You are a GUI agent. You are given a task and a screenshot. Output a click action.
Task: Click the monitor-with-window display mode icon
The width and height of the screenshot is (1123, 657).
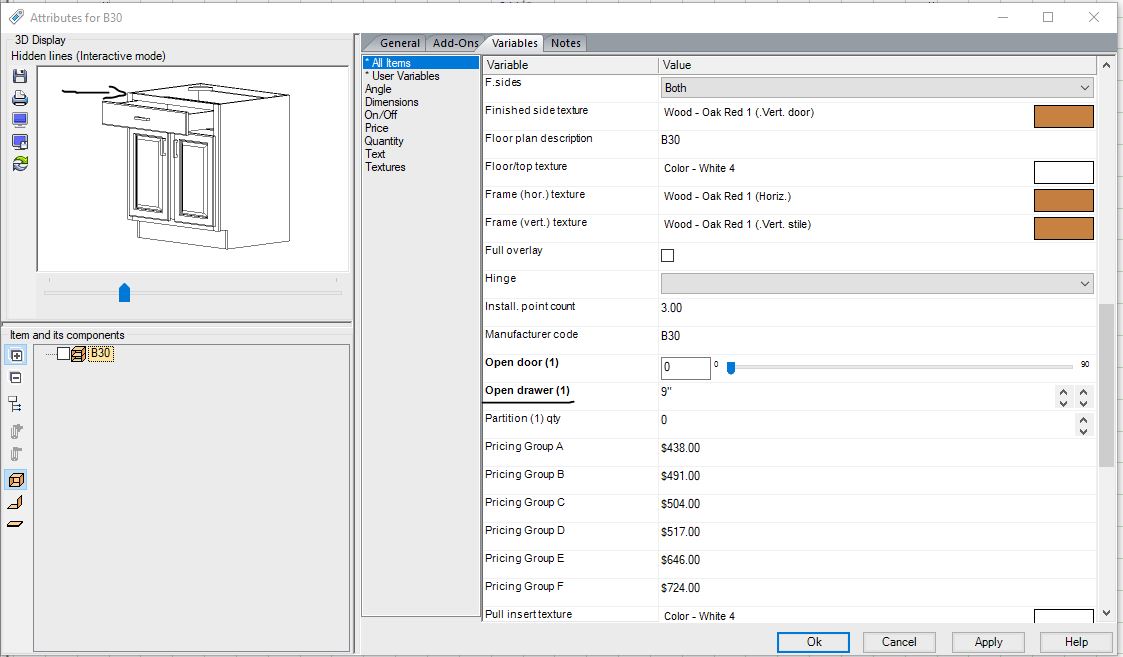point(20,142)
